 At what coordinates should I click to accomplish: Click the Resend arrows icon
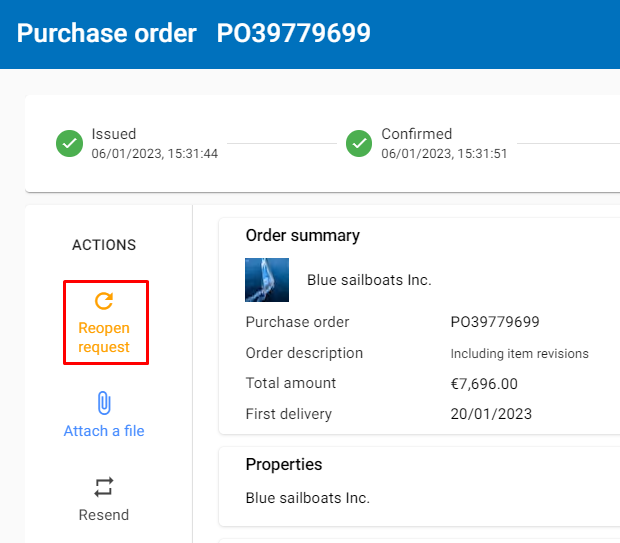pyautogui.click(x=104, y=487)
